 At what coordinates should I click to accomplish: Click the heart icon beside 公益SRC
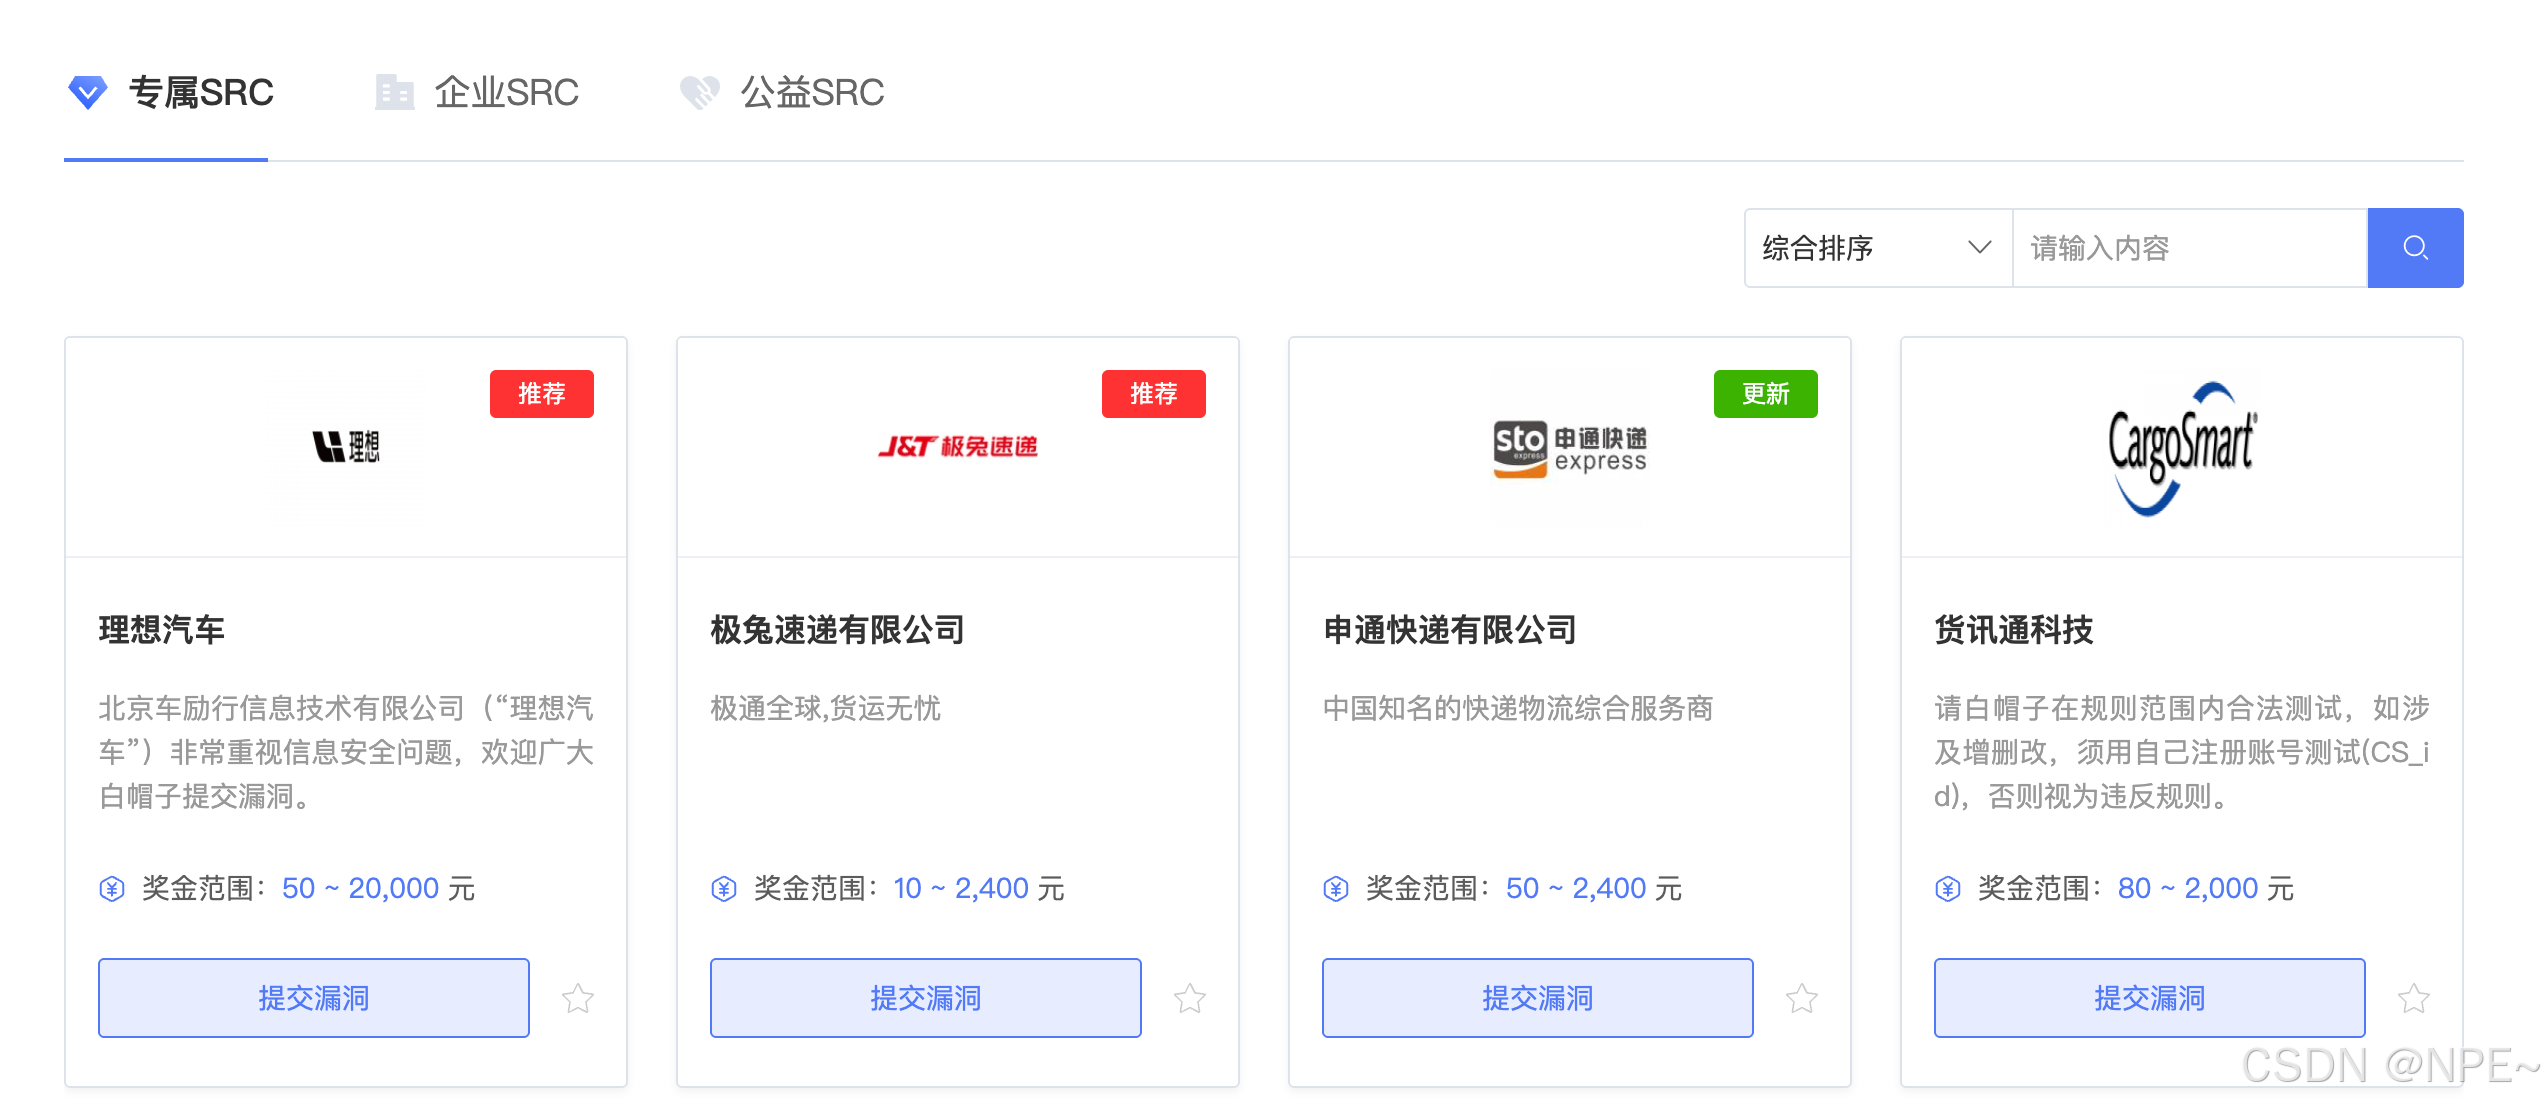coord(700,92)
